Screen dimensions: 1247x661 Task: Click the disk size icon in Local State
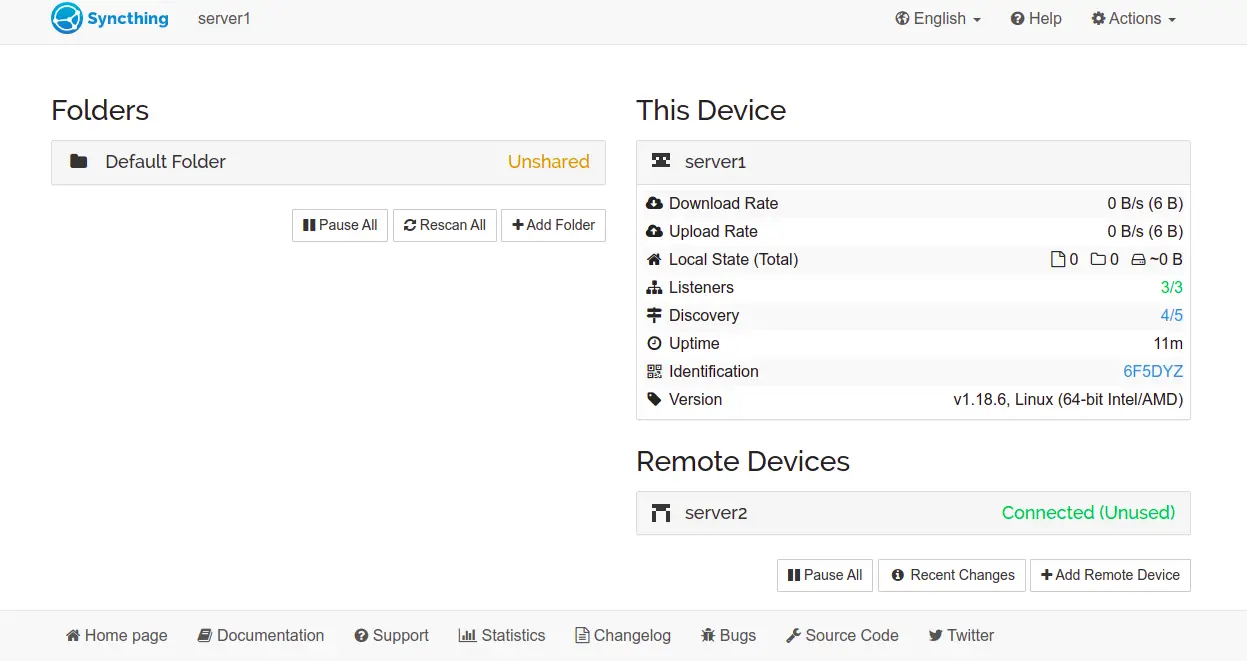point(1138,259)
